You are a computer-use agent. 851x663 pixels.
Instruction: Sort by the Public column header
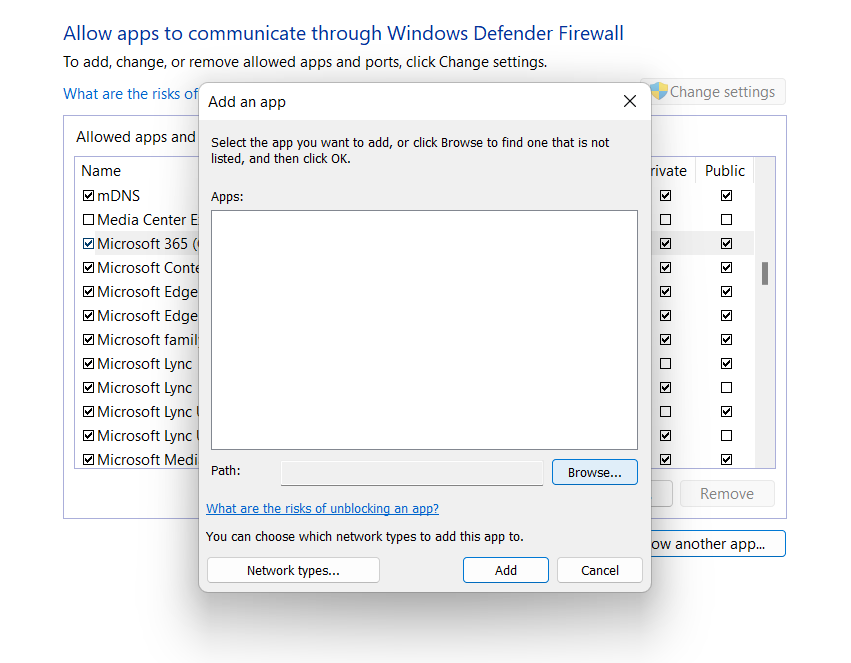[x=725, y=171]
